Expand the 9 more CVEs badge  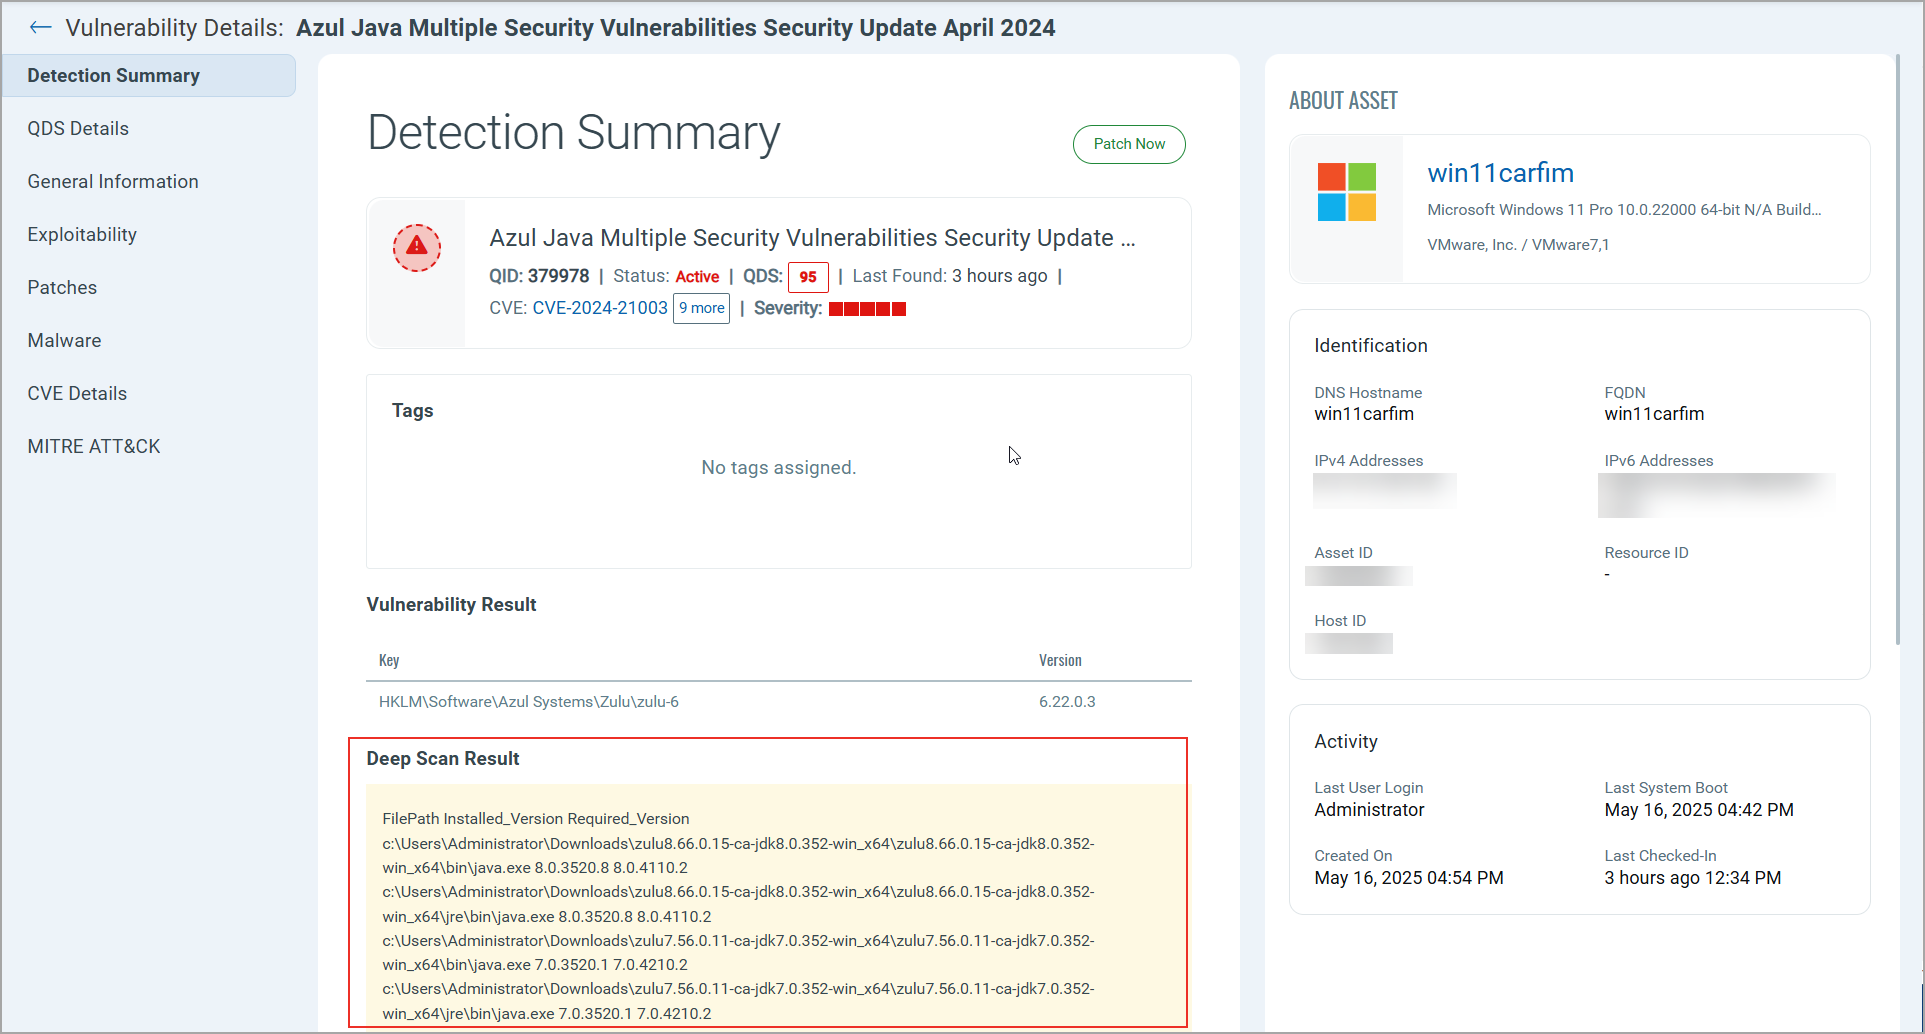702,308
